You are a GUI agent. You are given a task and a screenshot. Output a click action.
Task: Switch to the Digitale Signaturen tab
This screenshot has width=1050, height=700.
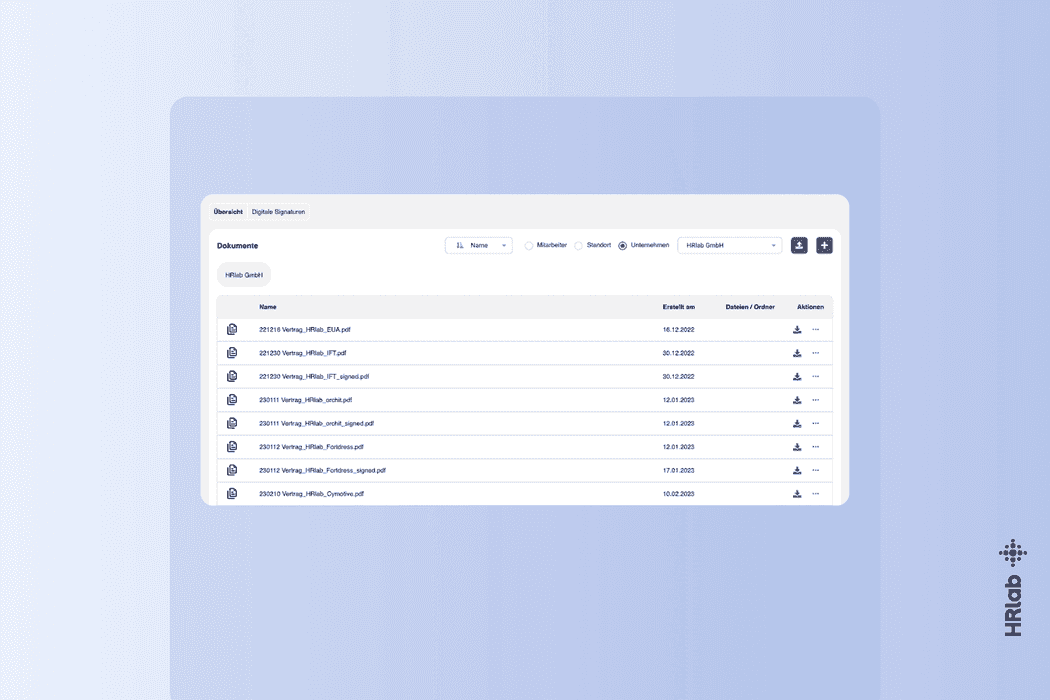pyautogui.click(x=279, y=212)
